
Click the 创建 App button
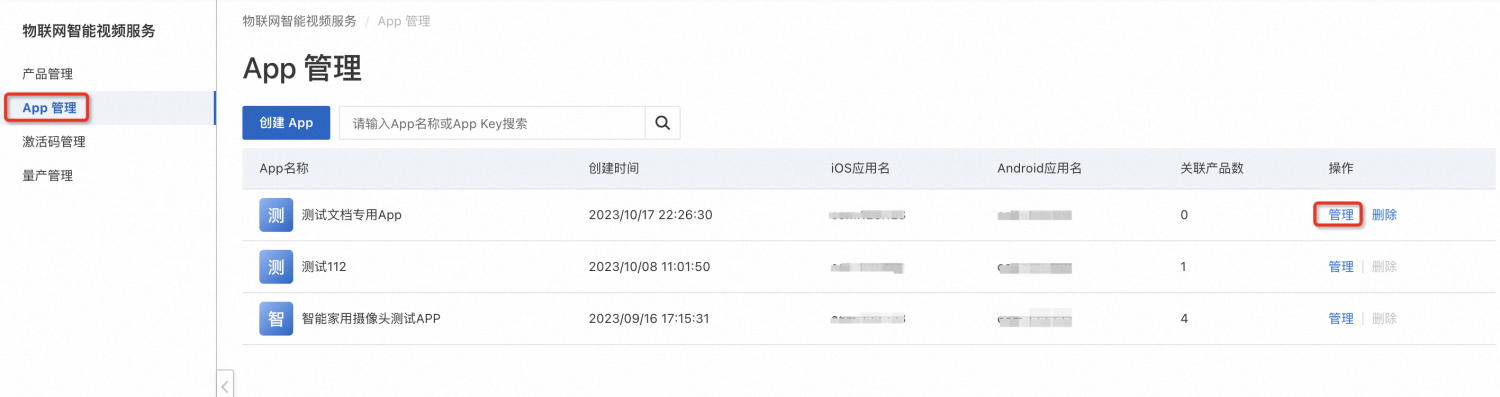(x=286, y=123)
